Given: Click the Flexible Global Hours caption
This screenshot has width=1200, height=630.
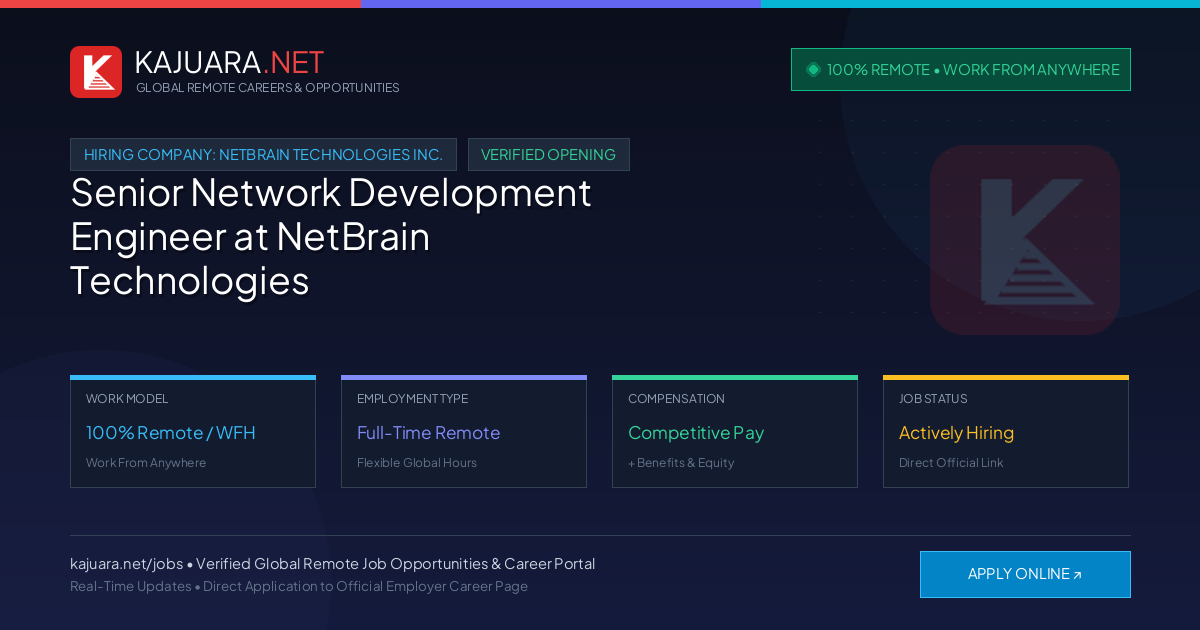Looking at the screenshot, I should click(417, 463).
